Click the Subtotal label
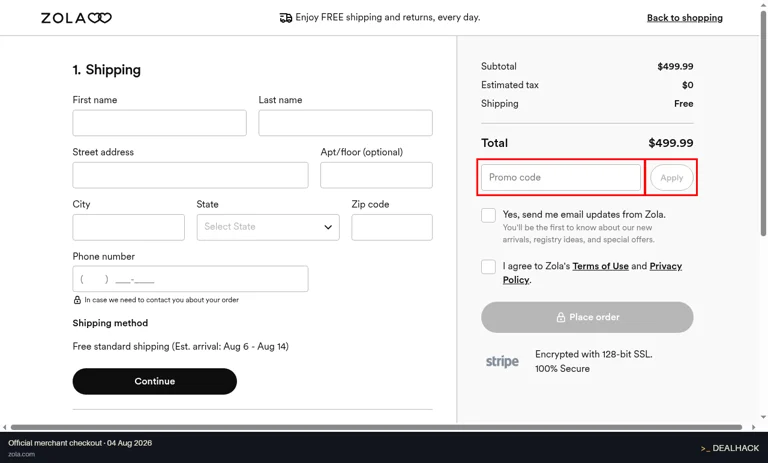Image resolution: width=768 pixels, height=463 pixels. pos(499,66)
